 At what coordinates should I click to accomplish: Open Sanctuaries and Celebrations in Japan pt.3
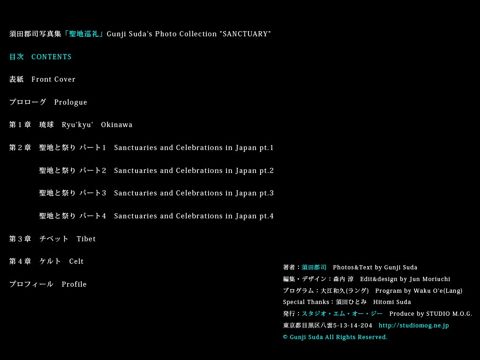[156, 193]
